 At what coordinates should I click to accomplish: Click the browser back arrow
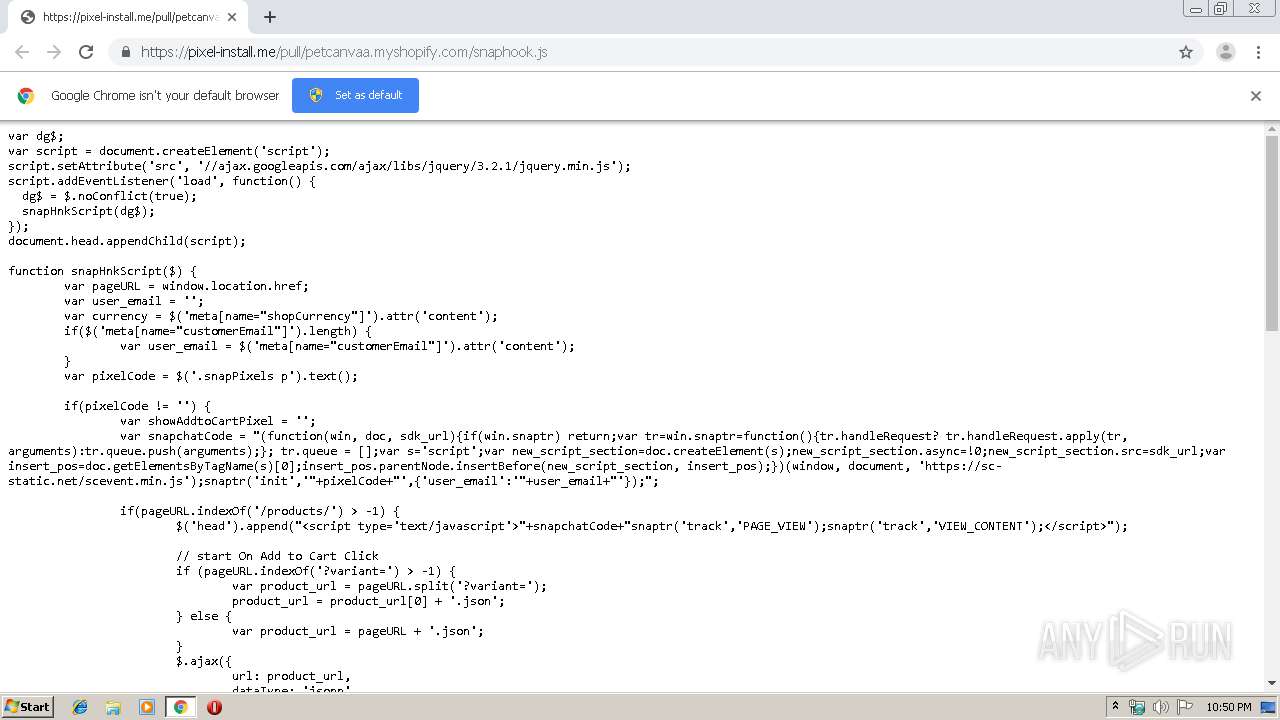pos(22,52)
